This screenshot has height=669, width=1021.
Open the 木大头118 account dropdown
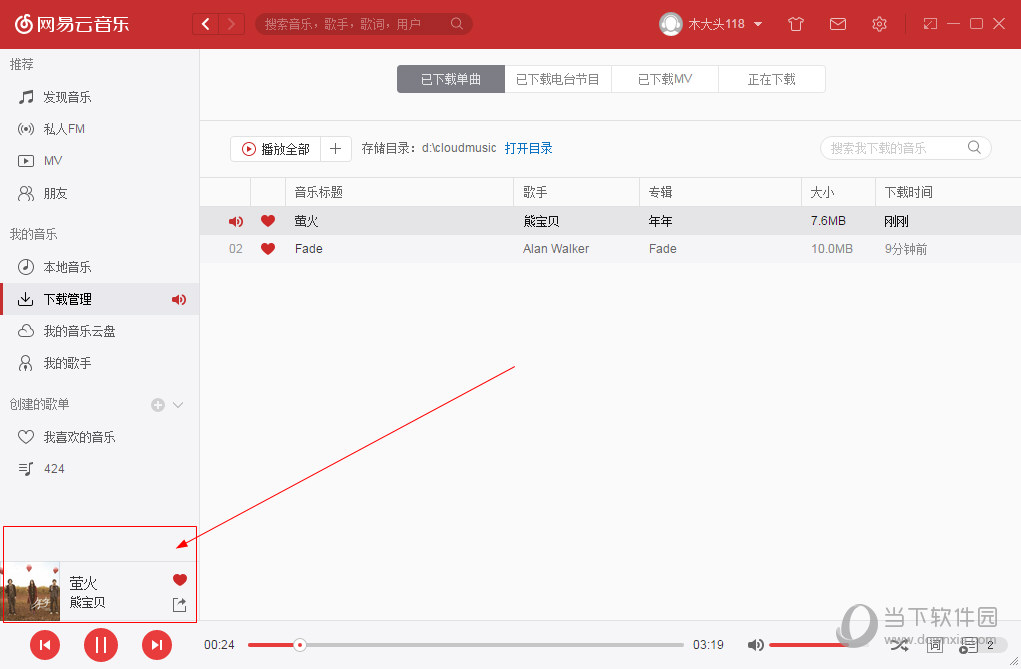[x=711, y=23]
